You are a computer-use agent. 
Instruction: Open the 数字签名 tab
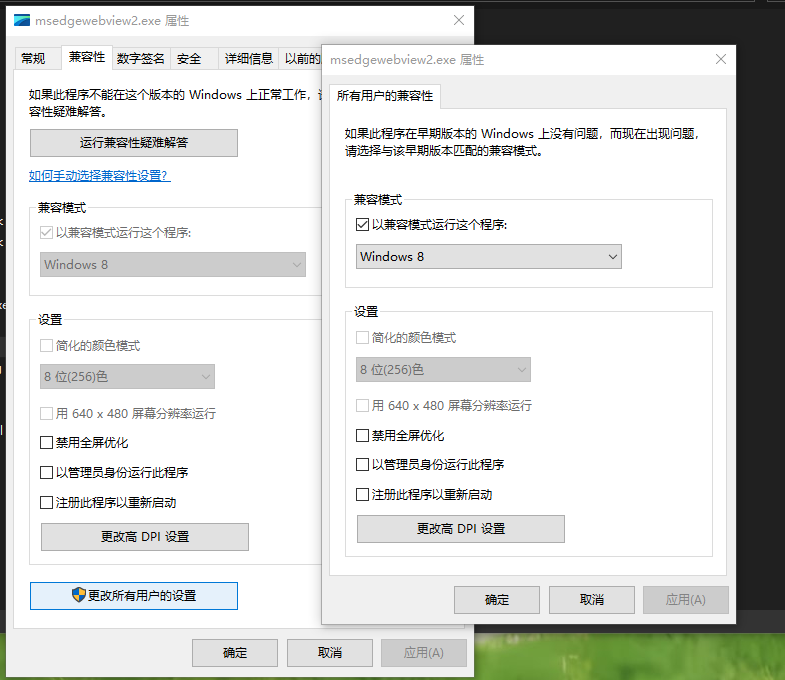[x=140, y=59]
